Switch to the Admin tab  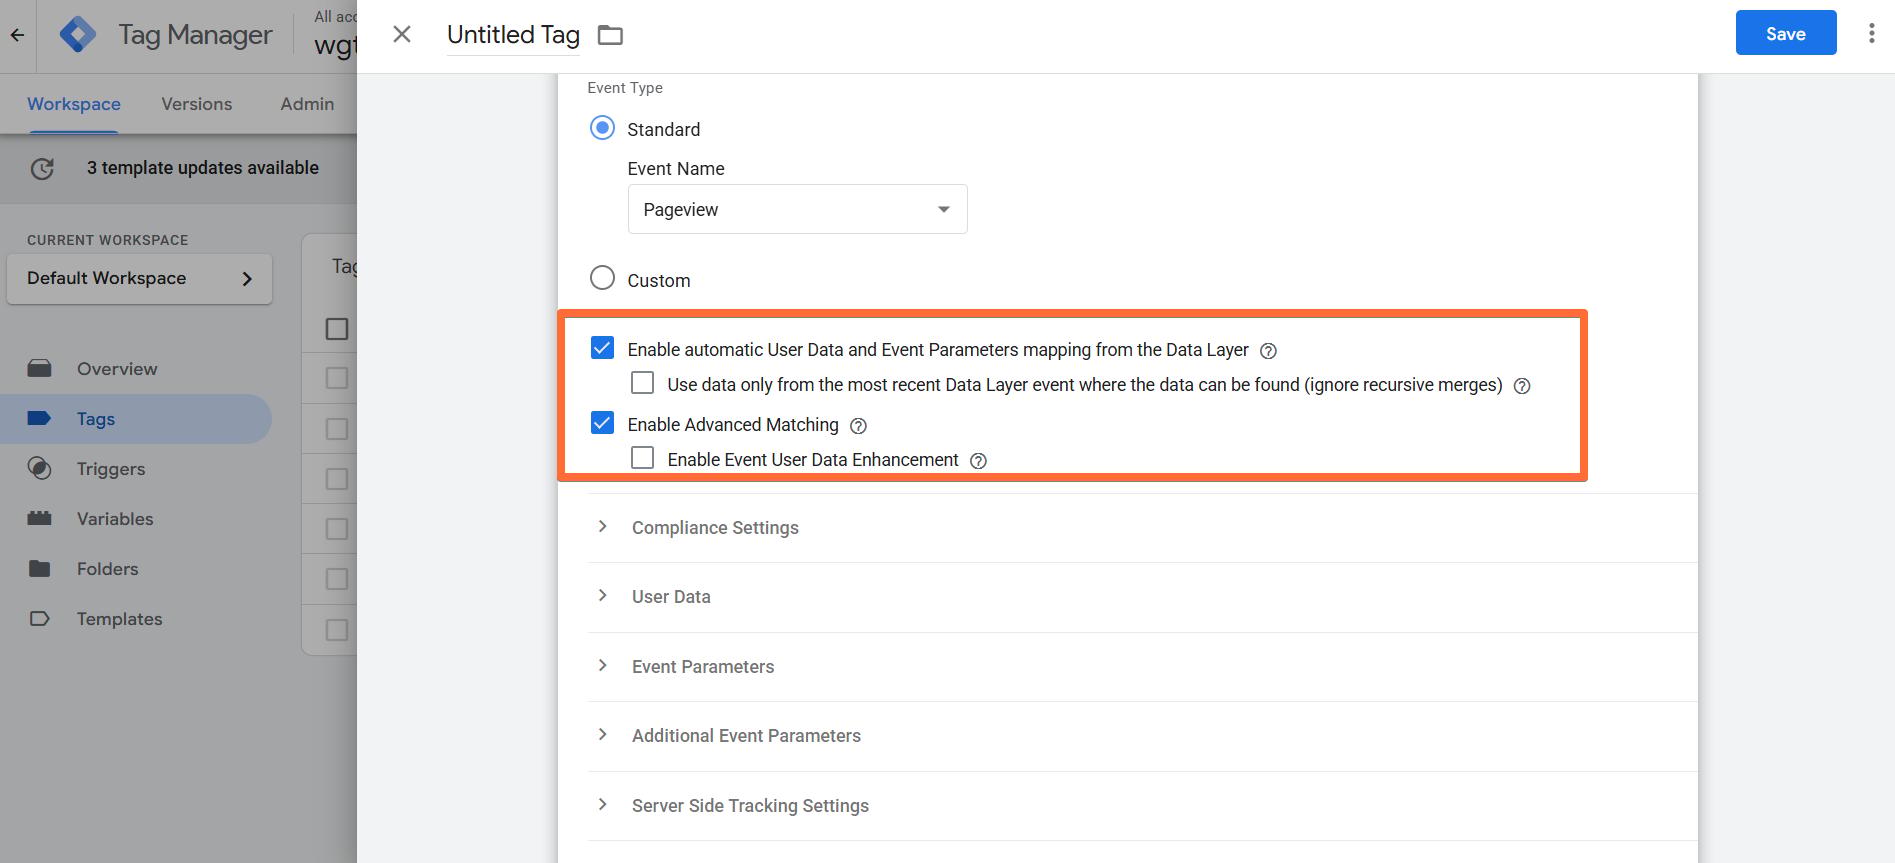[307, 104]
